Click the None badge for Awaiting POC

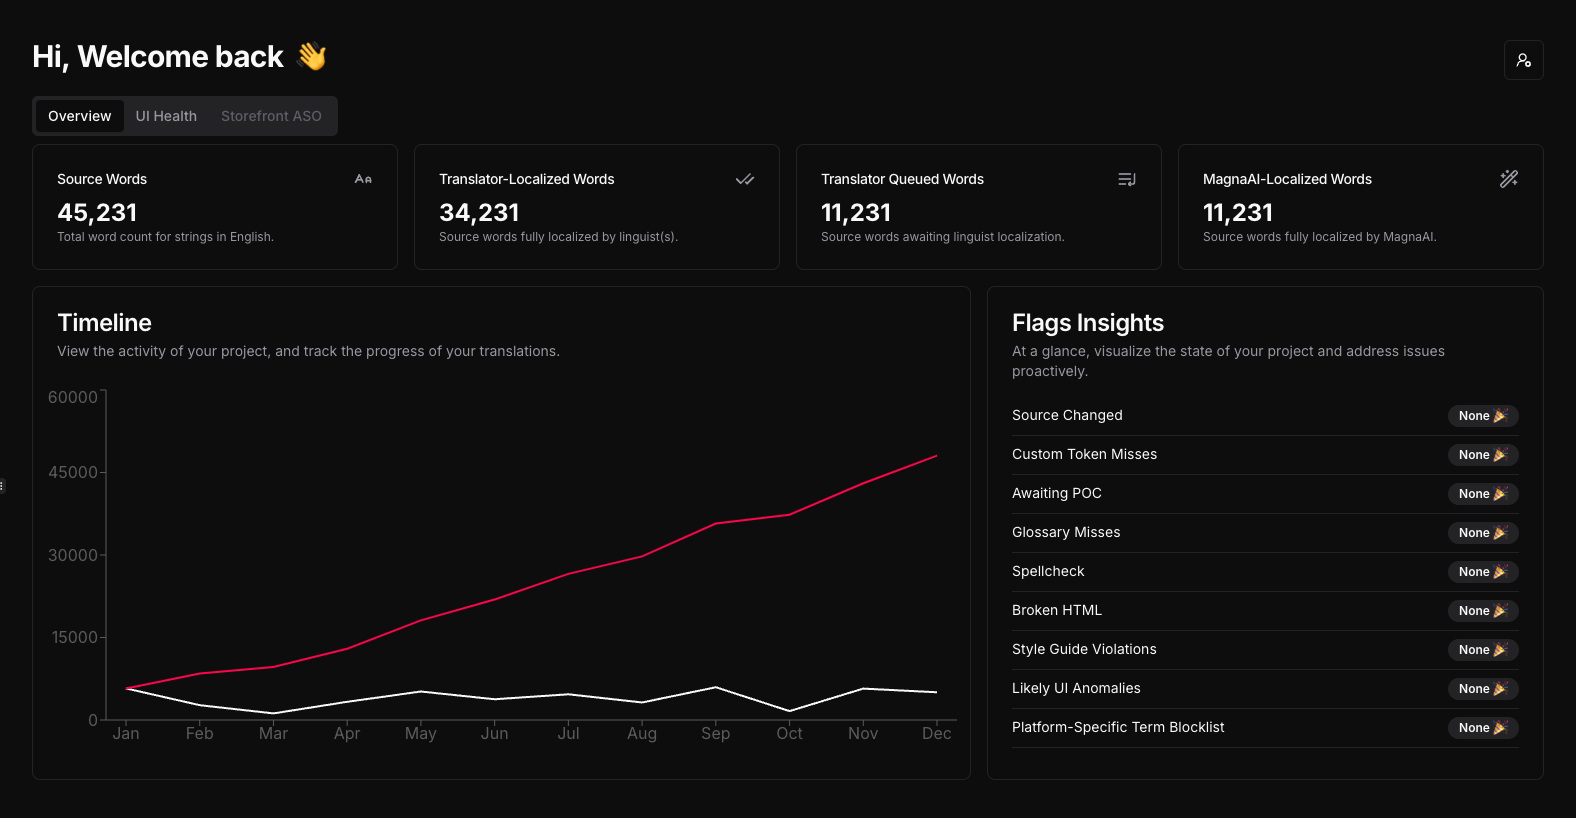point(1483,494)
